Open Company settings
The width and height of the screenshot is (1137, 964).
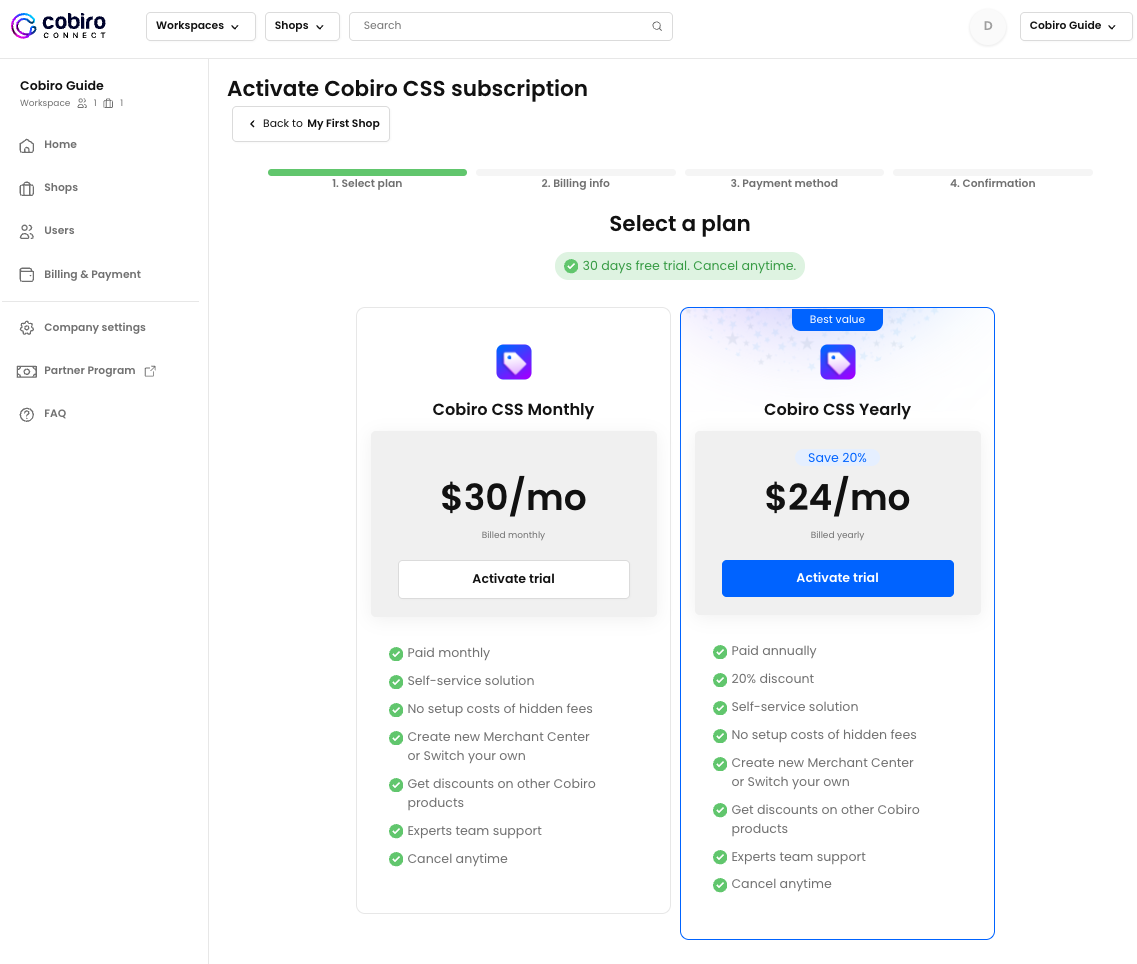pyautogui.click(x=95, y=327)
